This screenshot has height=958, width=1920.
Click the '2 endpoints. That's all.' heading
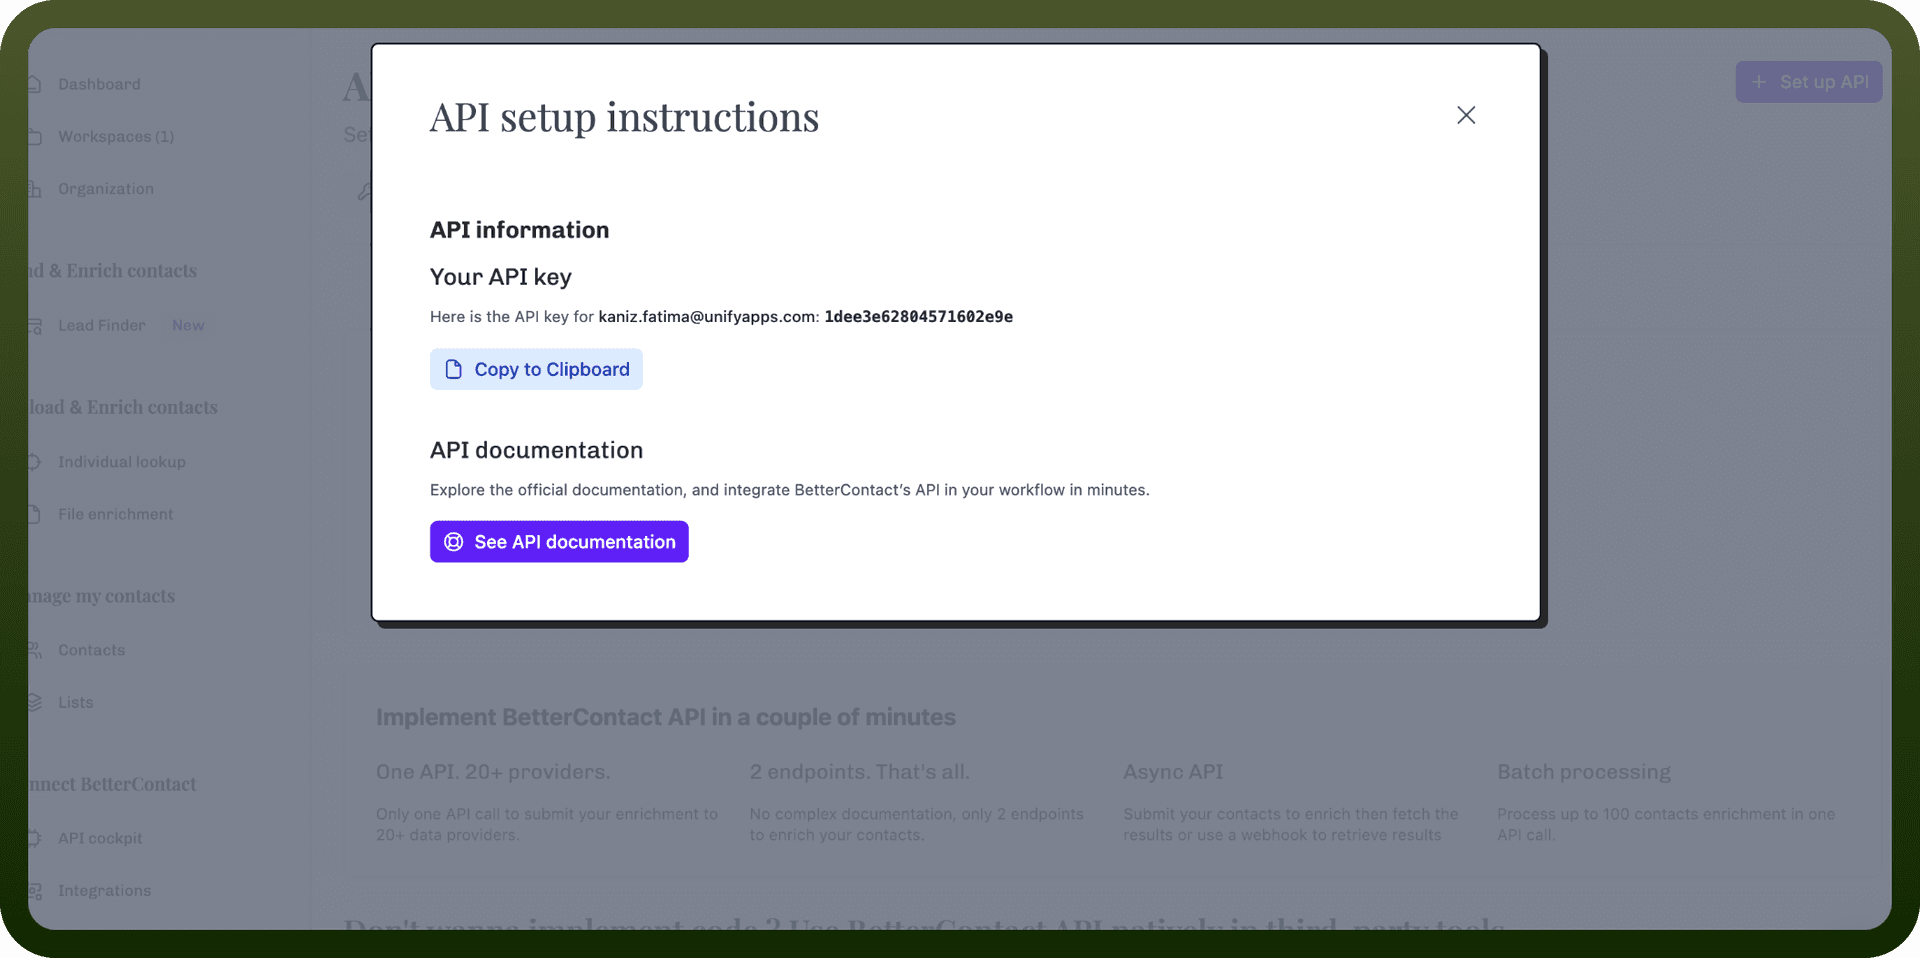[x=860, y=772]
